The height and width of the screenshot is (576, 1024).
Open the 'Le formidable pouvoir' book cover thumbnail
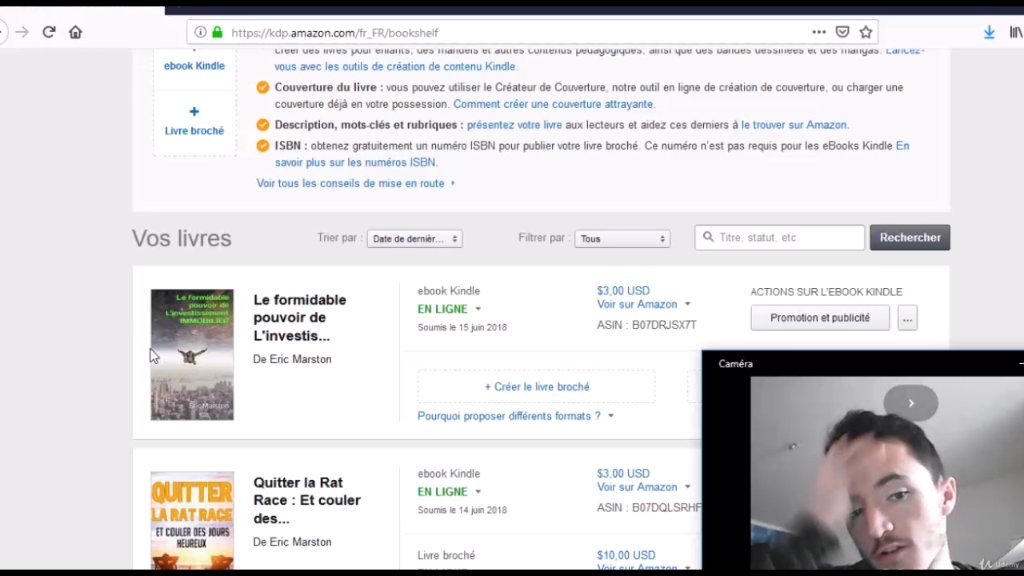(x=192, y=355)
